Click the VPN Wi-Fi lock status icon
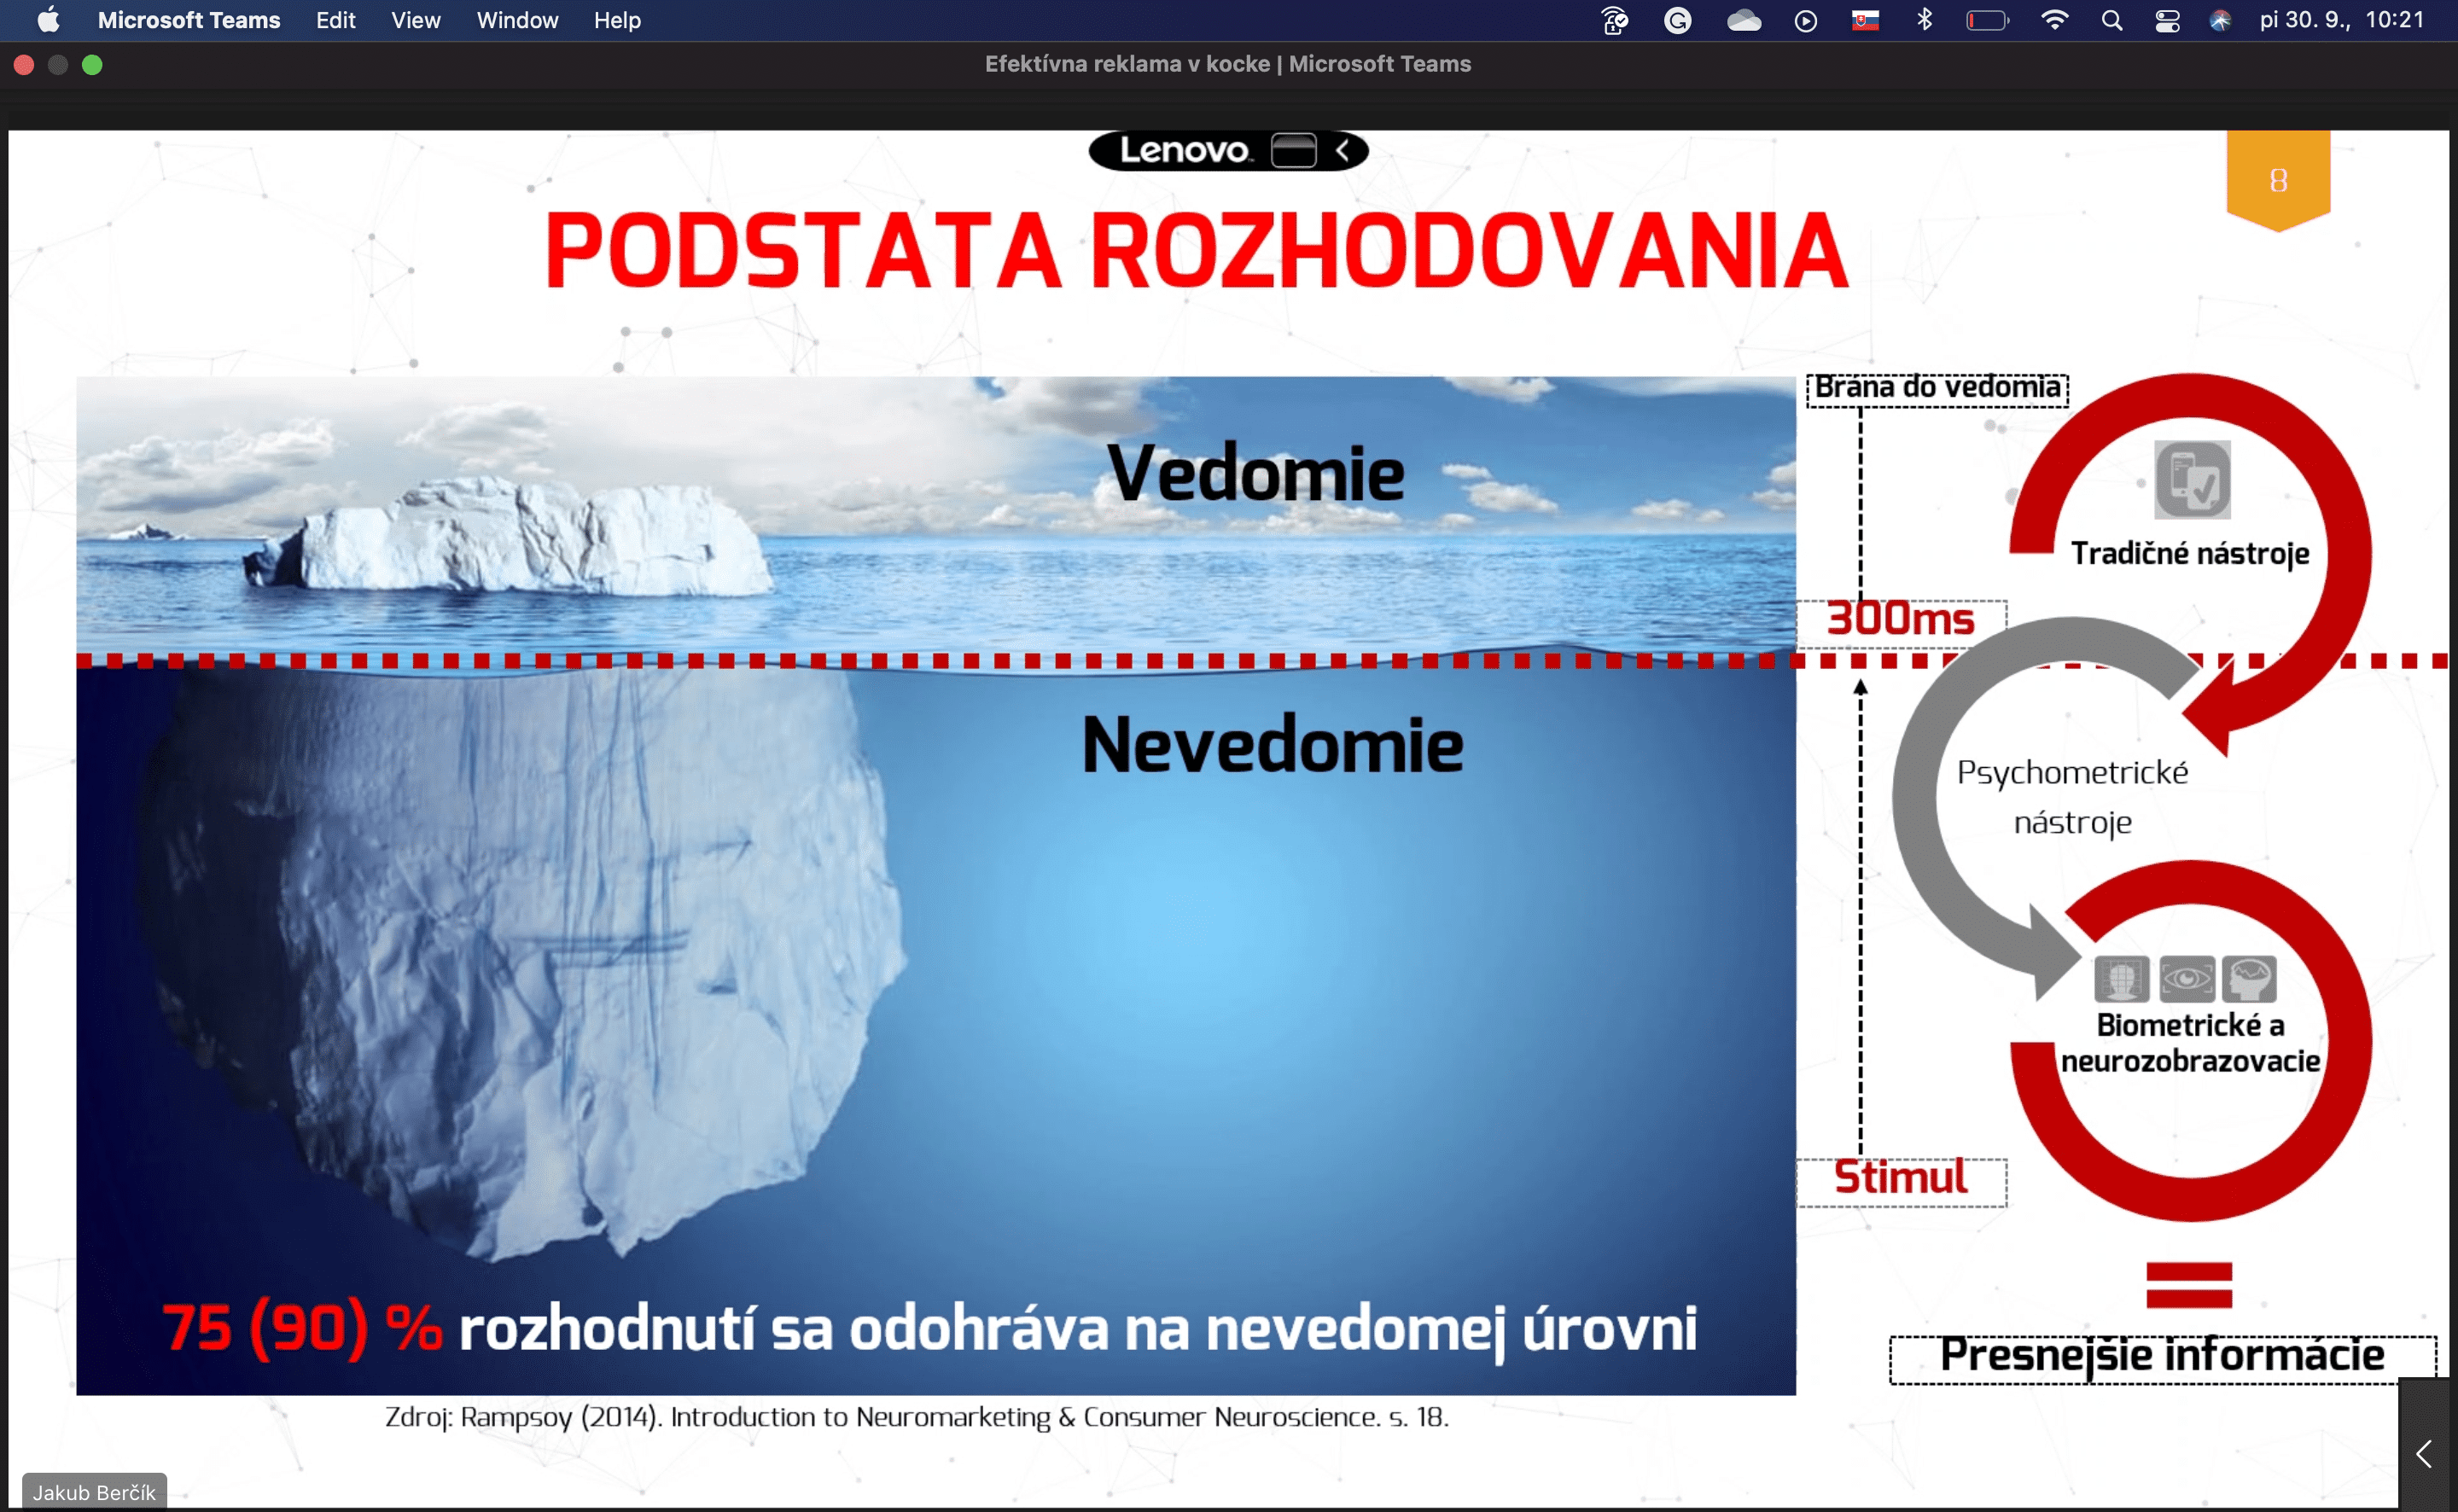Screen dimensions: 2458x1512 pos(1615,20)
